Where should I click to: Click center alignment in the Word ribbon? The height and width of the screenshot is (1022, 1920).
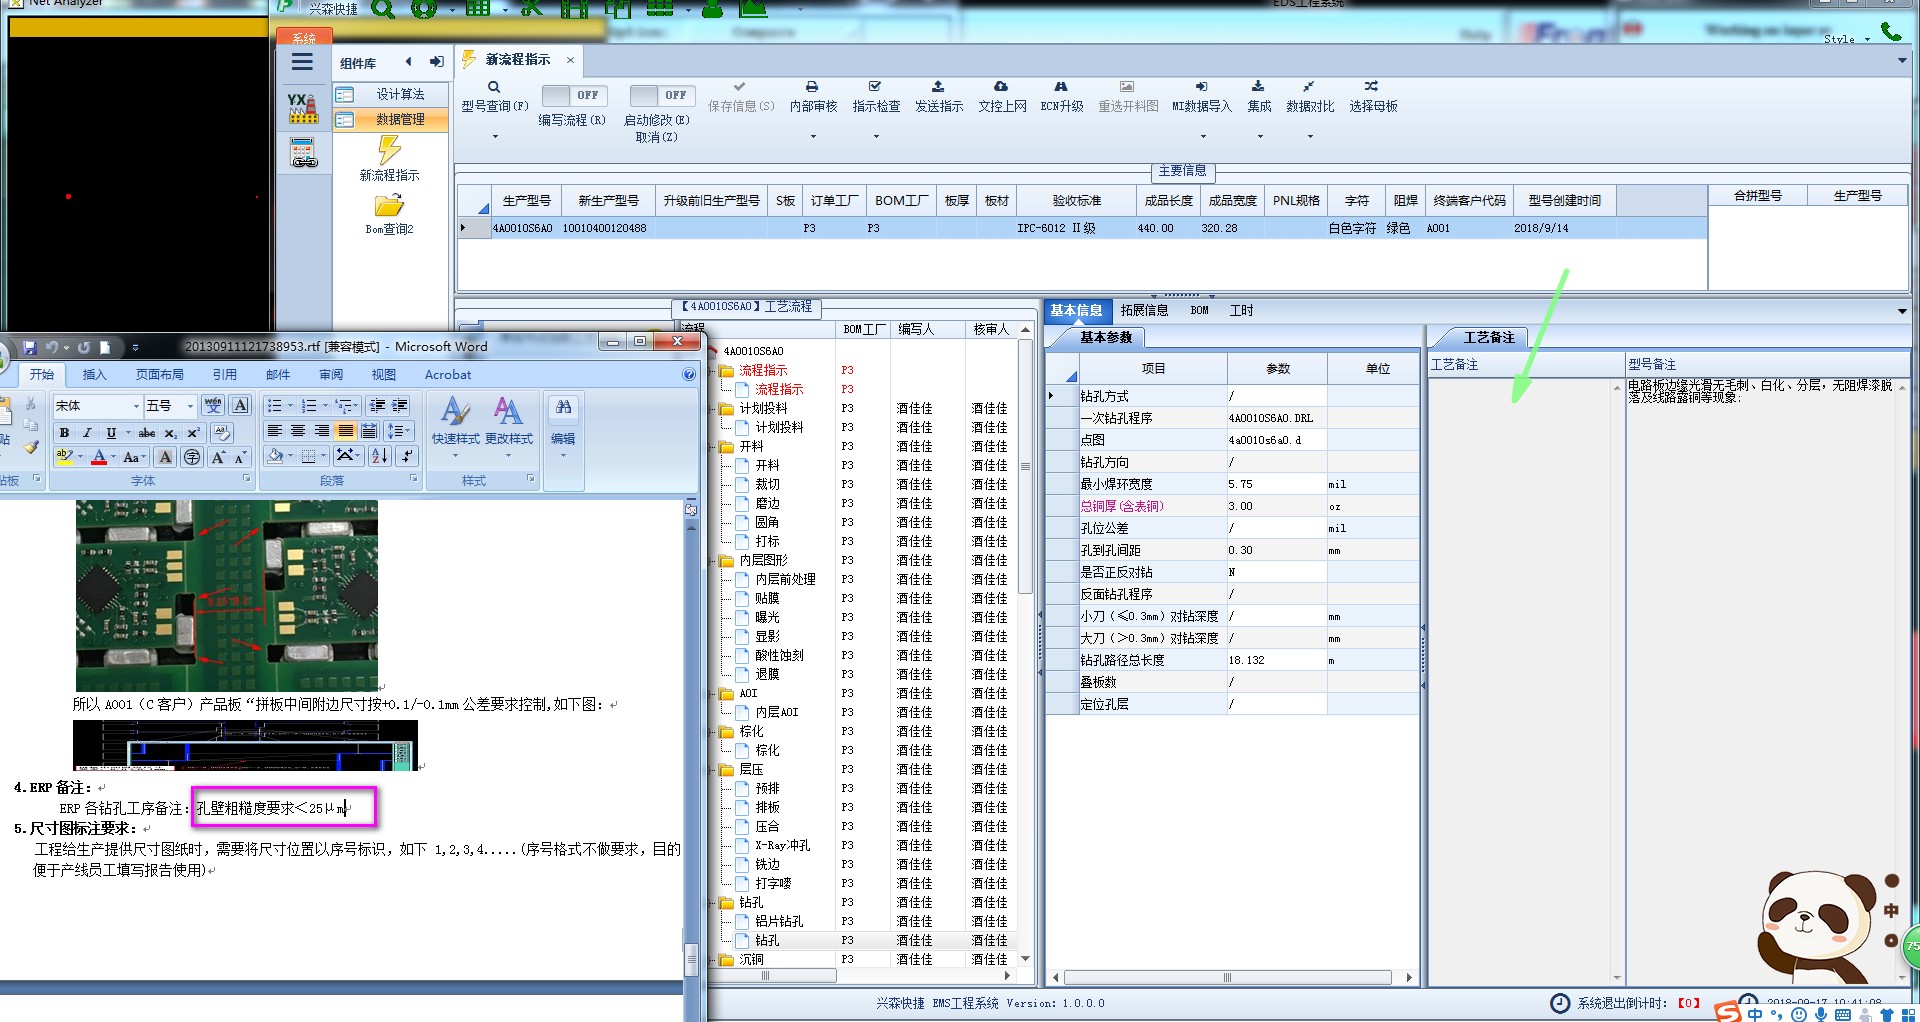pyautogui.click(x=298, y=431)
